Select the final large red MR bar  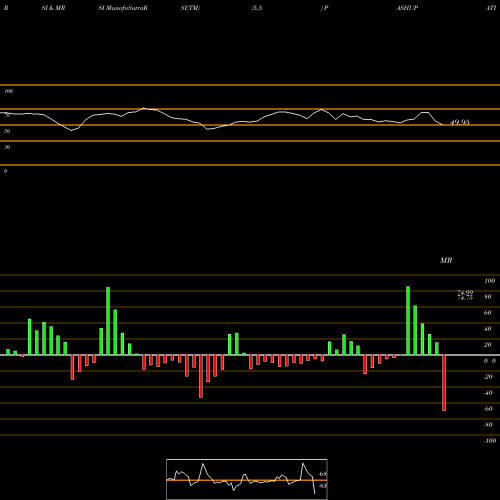(x=444, y=383)
